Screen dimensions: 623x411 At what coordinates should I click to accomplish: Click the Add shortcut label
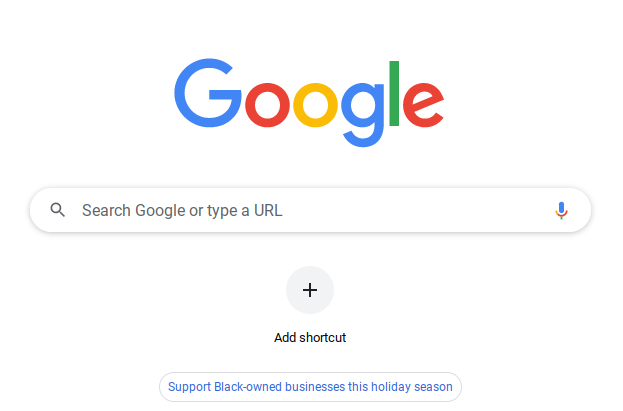[x=310, y=337]
